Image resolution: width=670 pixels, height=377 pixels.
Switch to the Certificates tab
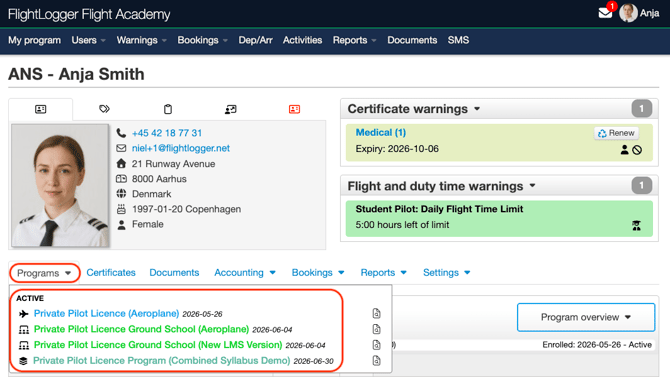pos(111,273)
